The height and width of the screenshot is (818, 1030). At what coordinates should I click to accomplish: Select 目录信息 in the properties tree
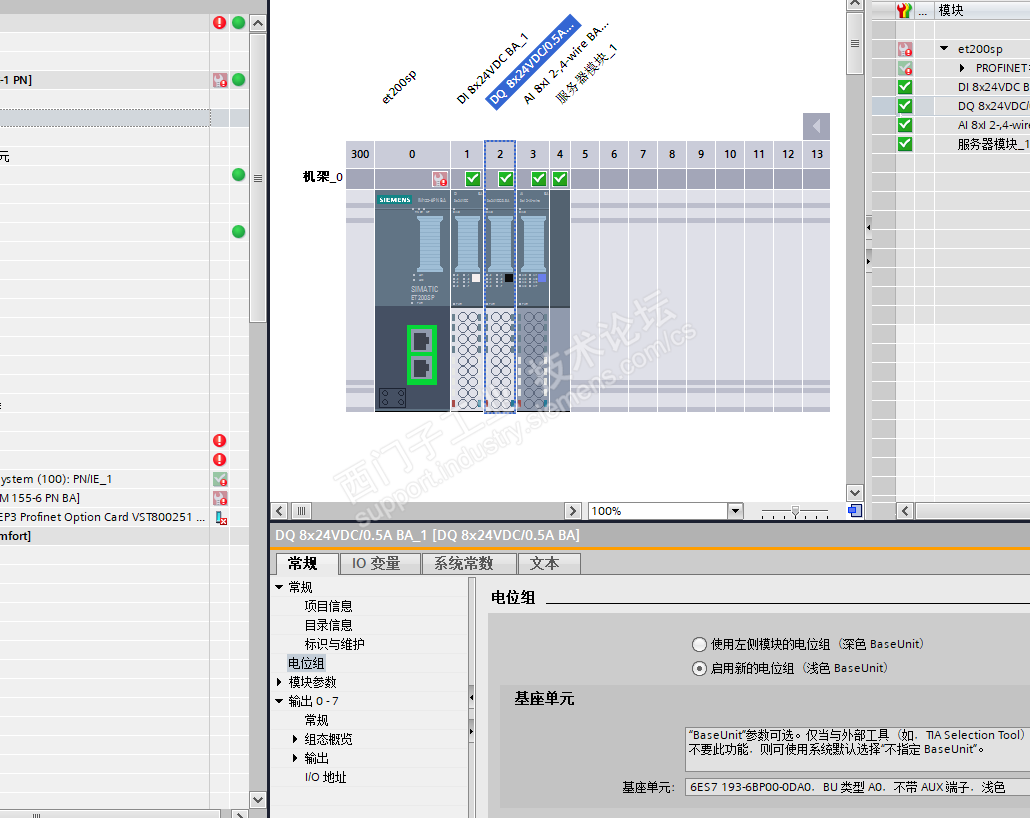(328, 625)
